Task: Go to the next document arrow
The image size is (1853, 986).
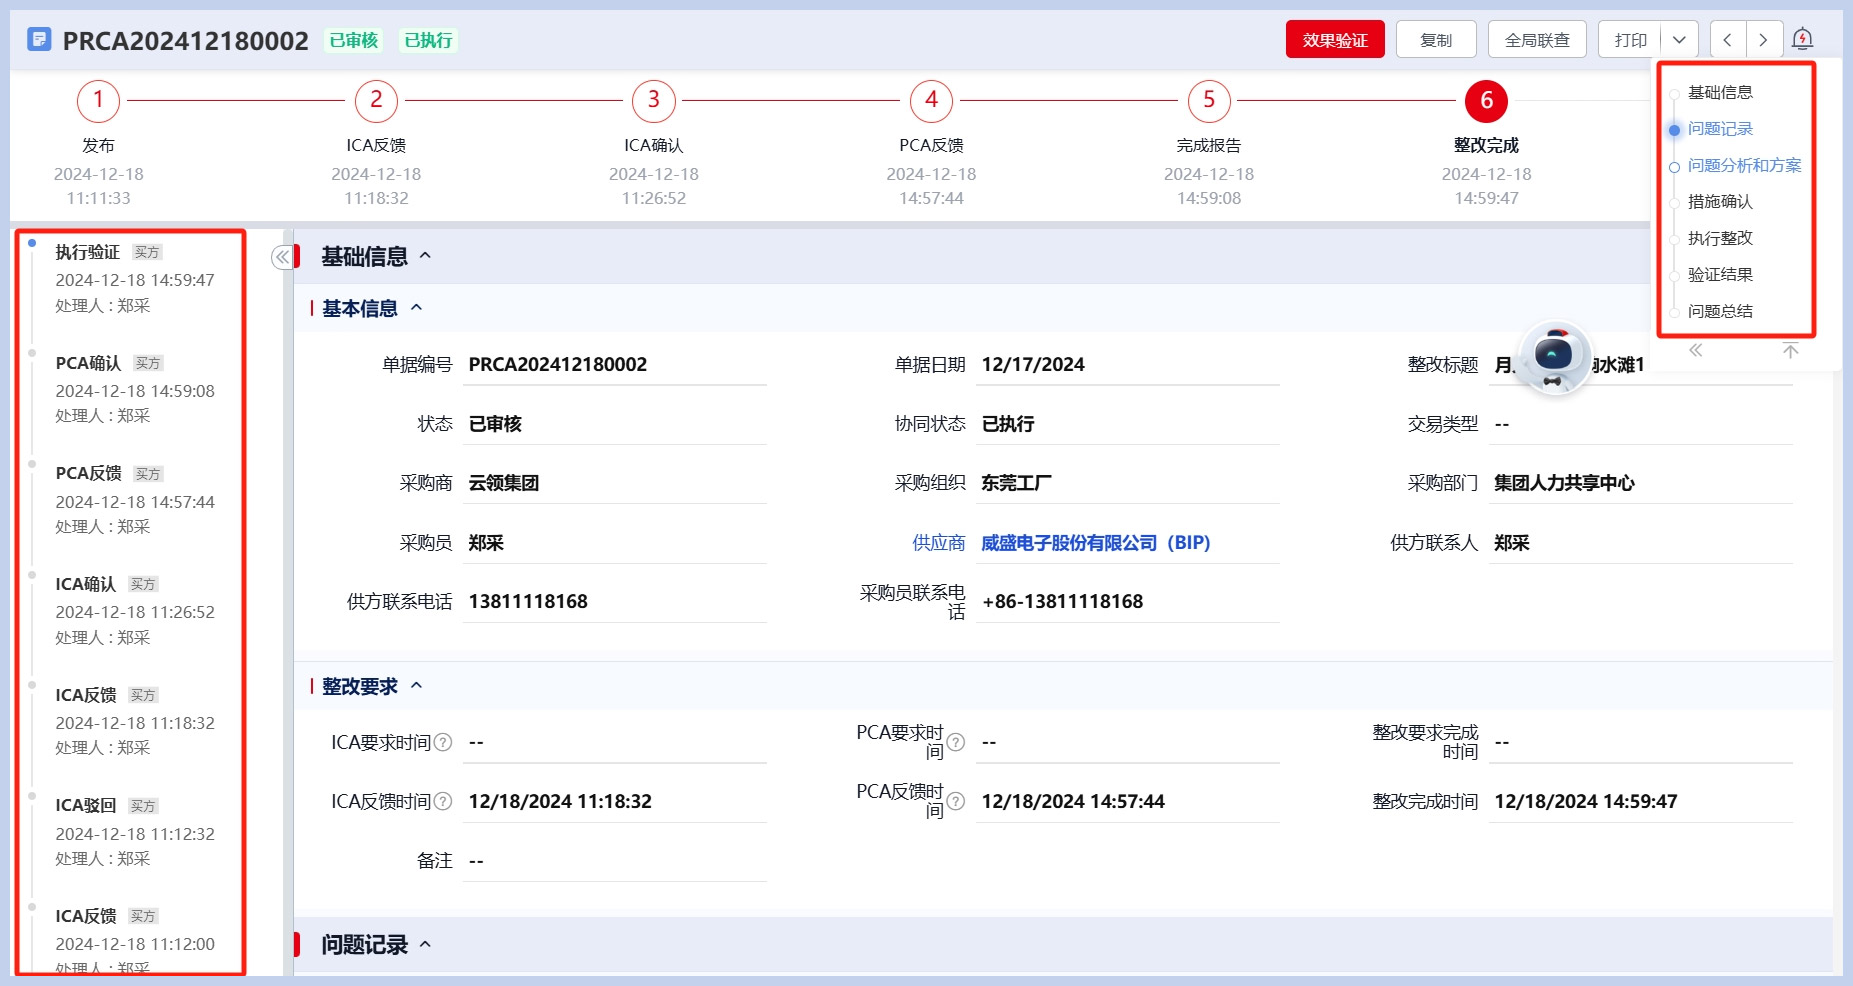Action: (x=1763, y=40)
